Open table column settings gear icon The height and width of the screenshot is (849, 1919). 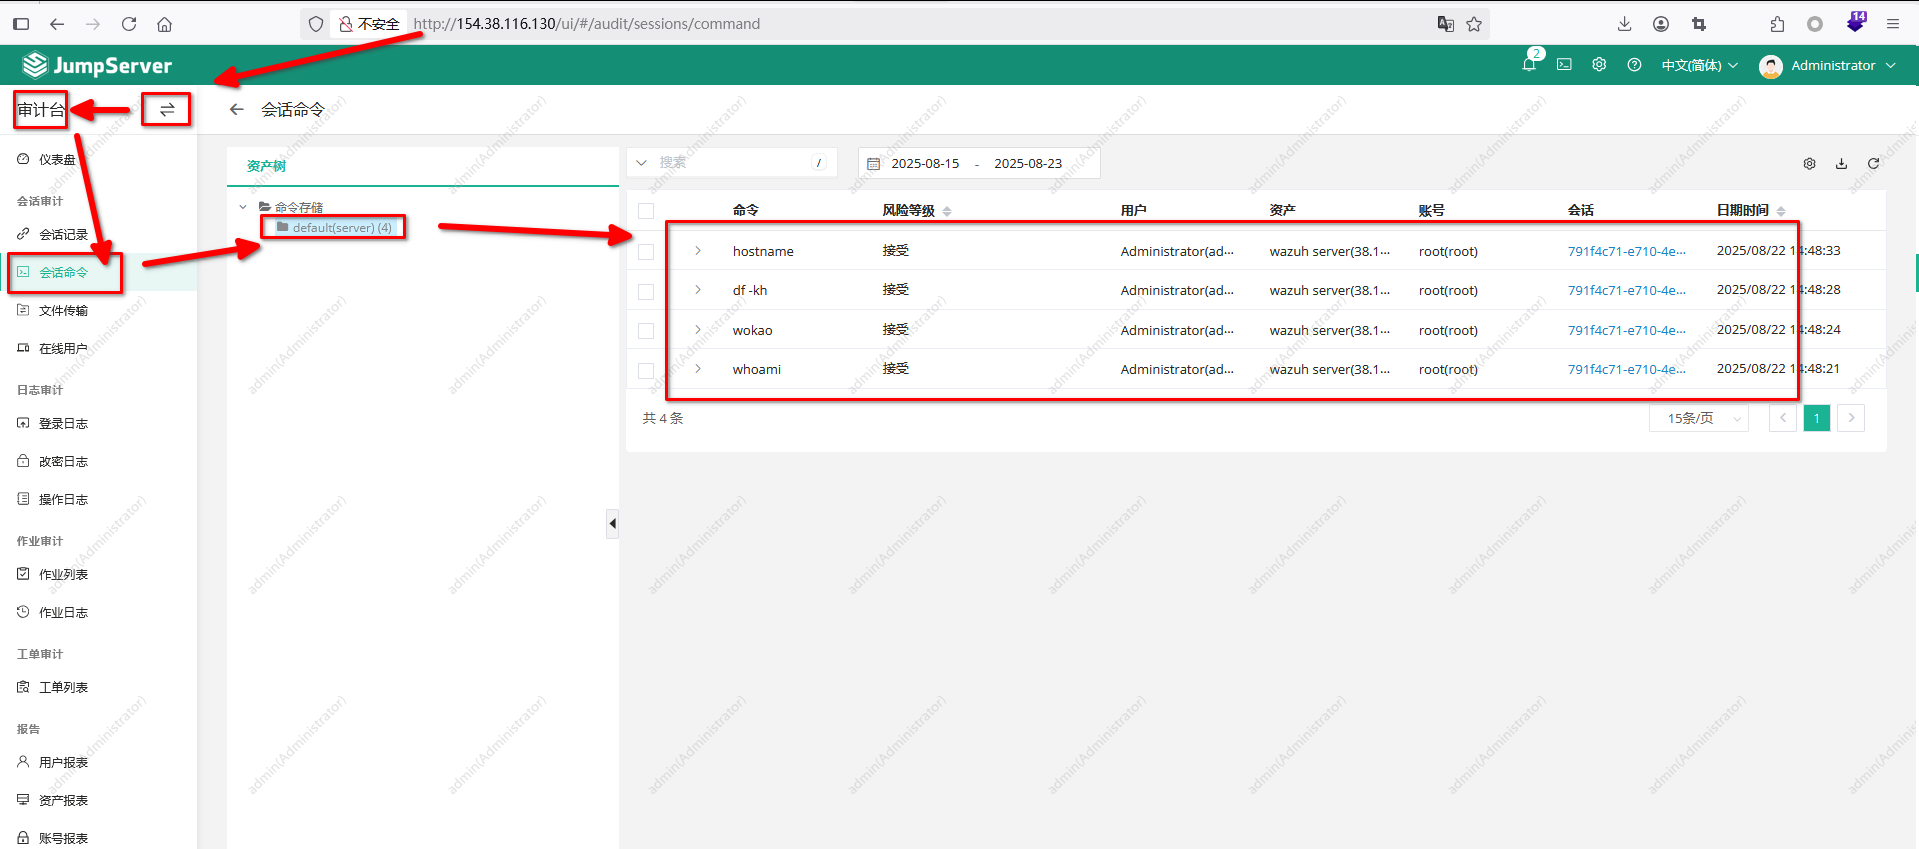click(x=1809, y=164)
